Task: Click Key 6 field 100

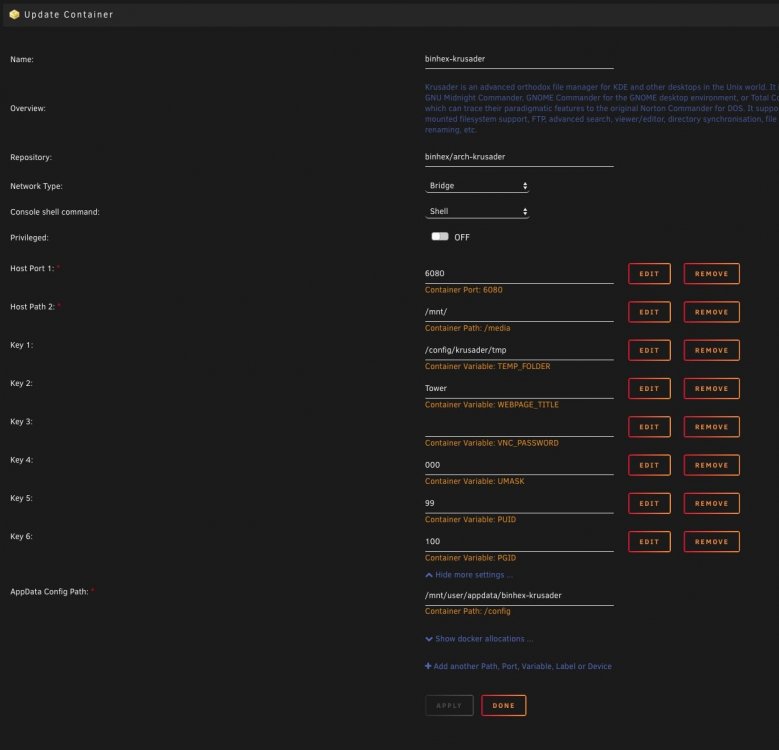Action: pyautogui.click(x=519, y=541)
